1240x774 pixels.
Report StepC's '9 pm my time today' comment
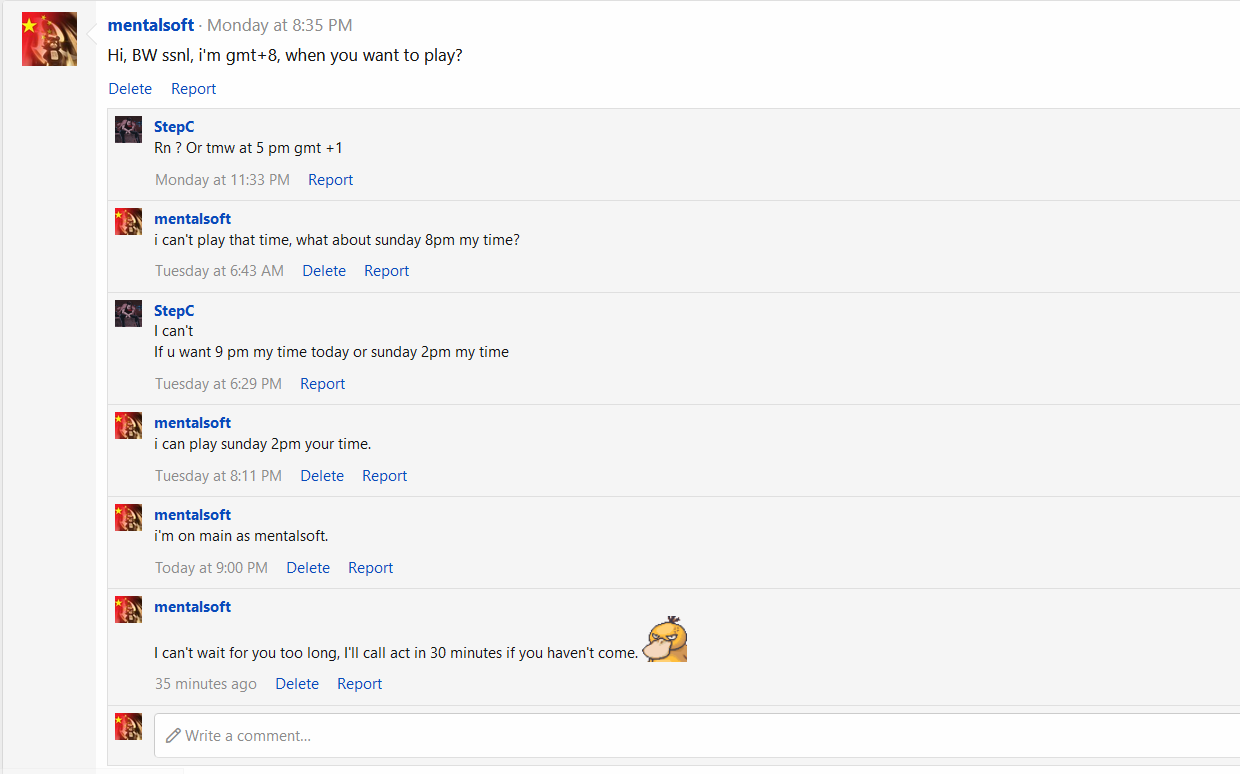(x=322, y=384)
